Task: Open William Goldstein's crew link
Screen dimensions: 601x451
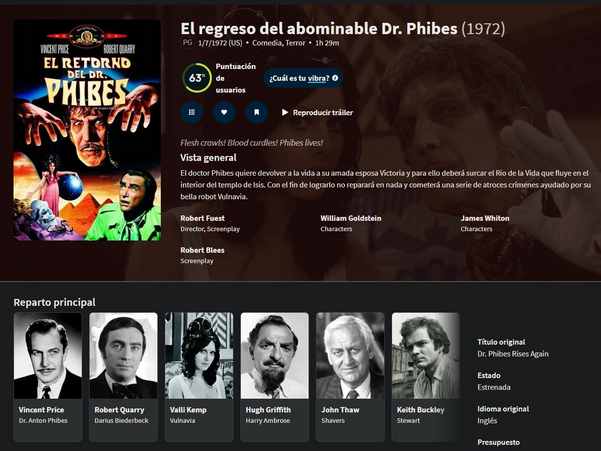Action: pyautogui.click(x=351, y=218)
